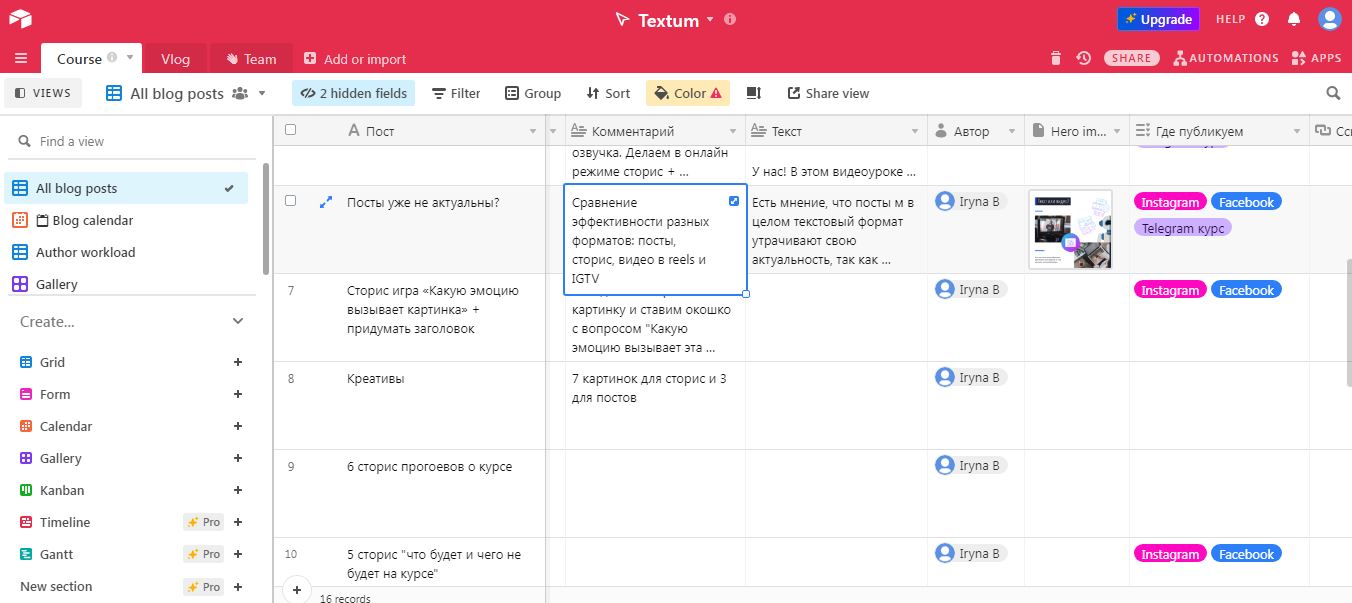Screen dimensions: 1352x603
Task: Add a new Gallery view with plus icon
Action: 238,458
